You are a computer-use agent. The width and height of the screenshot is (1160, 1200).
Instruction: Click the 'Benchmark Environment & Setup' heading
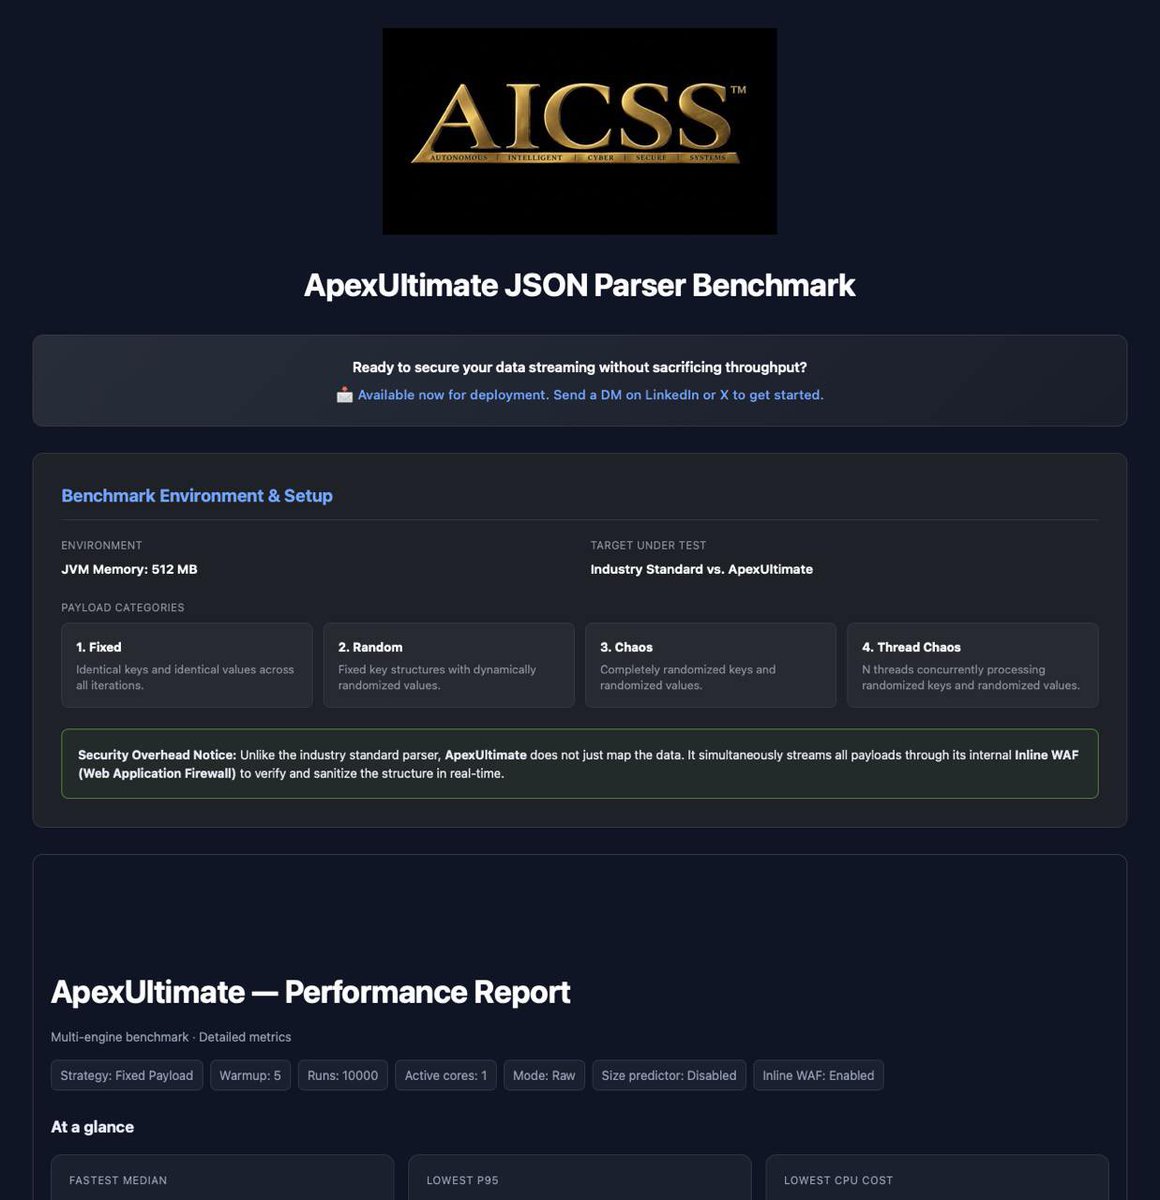click(197, 496)
